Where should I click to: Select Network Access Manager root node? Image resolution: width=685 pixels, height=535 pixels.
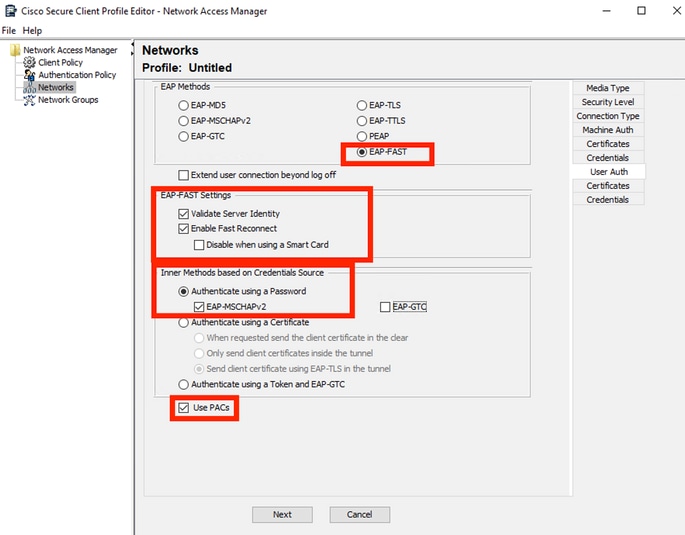click(70, 50)
